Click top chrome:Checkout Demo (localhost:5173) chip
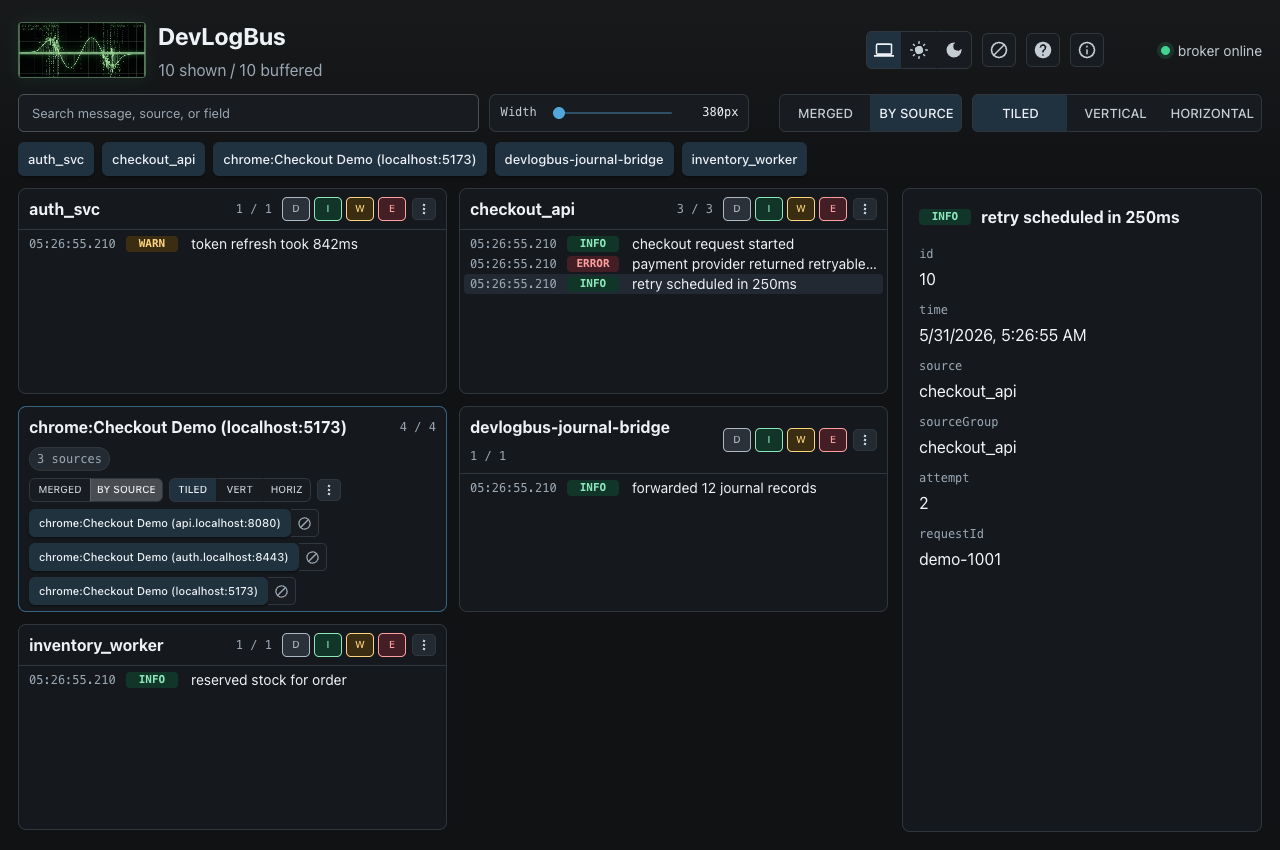This screenshot has height=850, width=1280. point(349,159)
